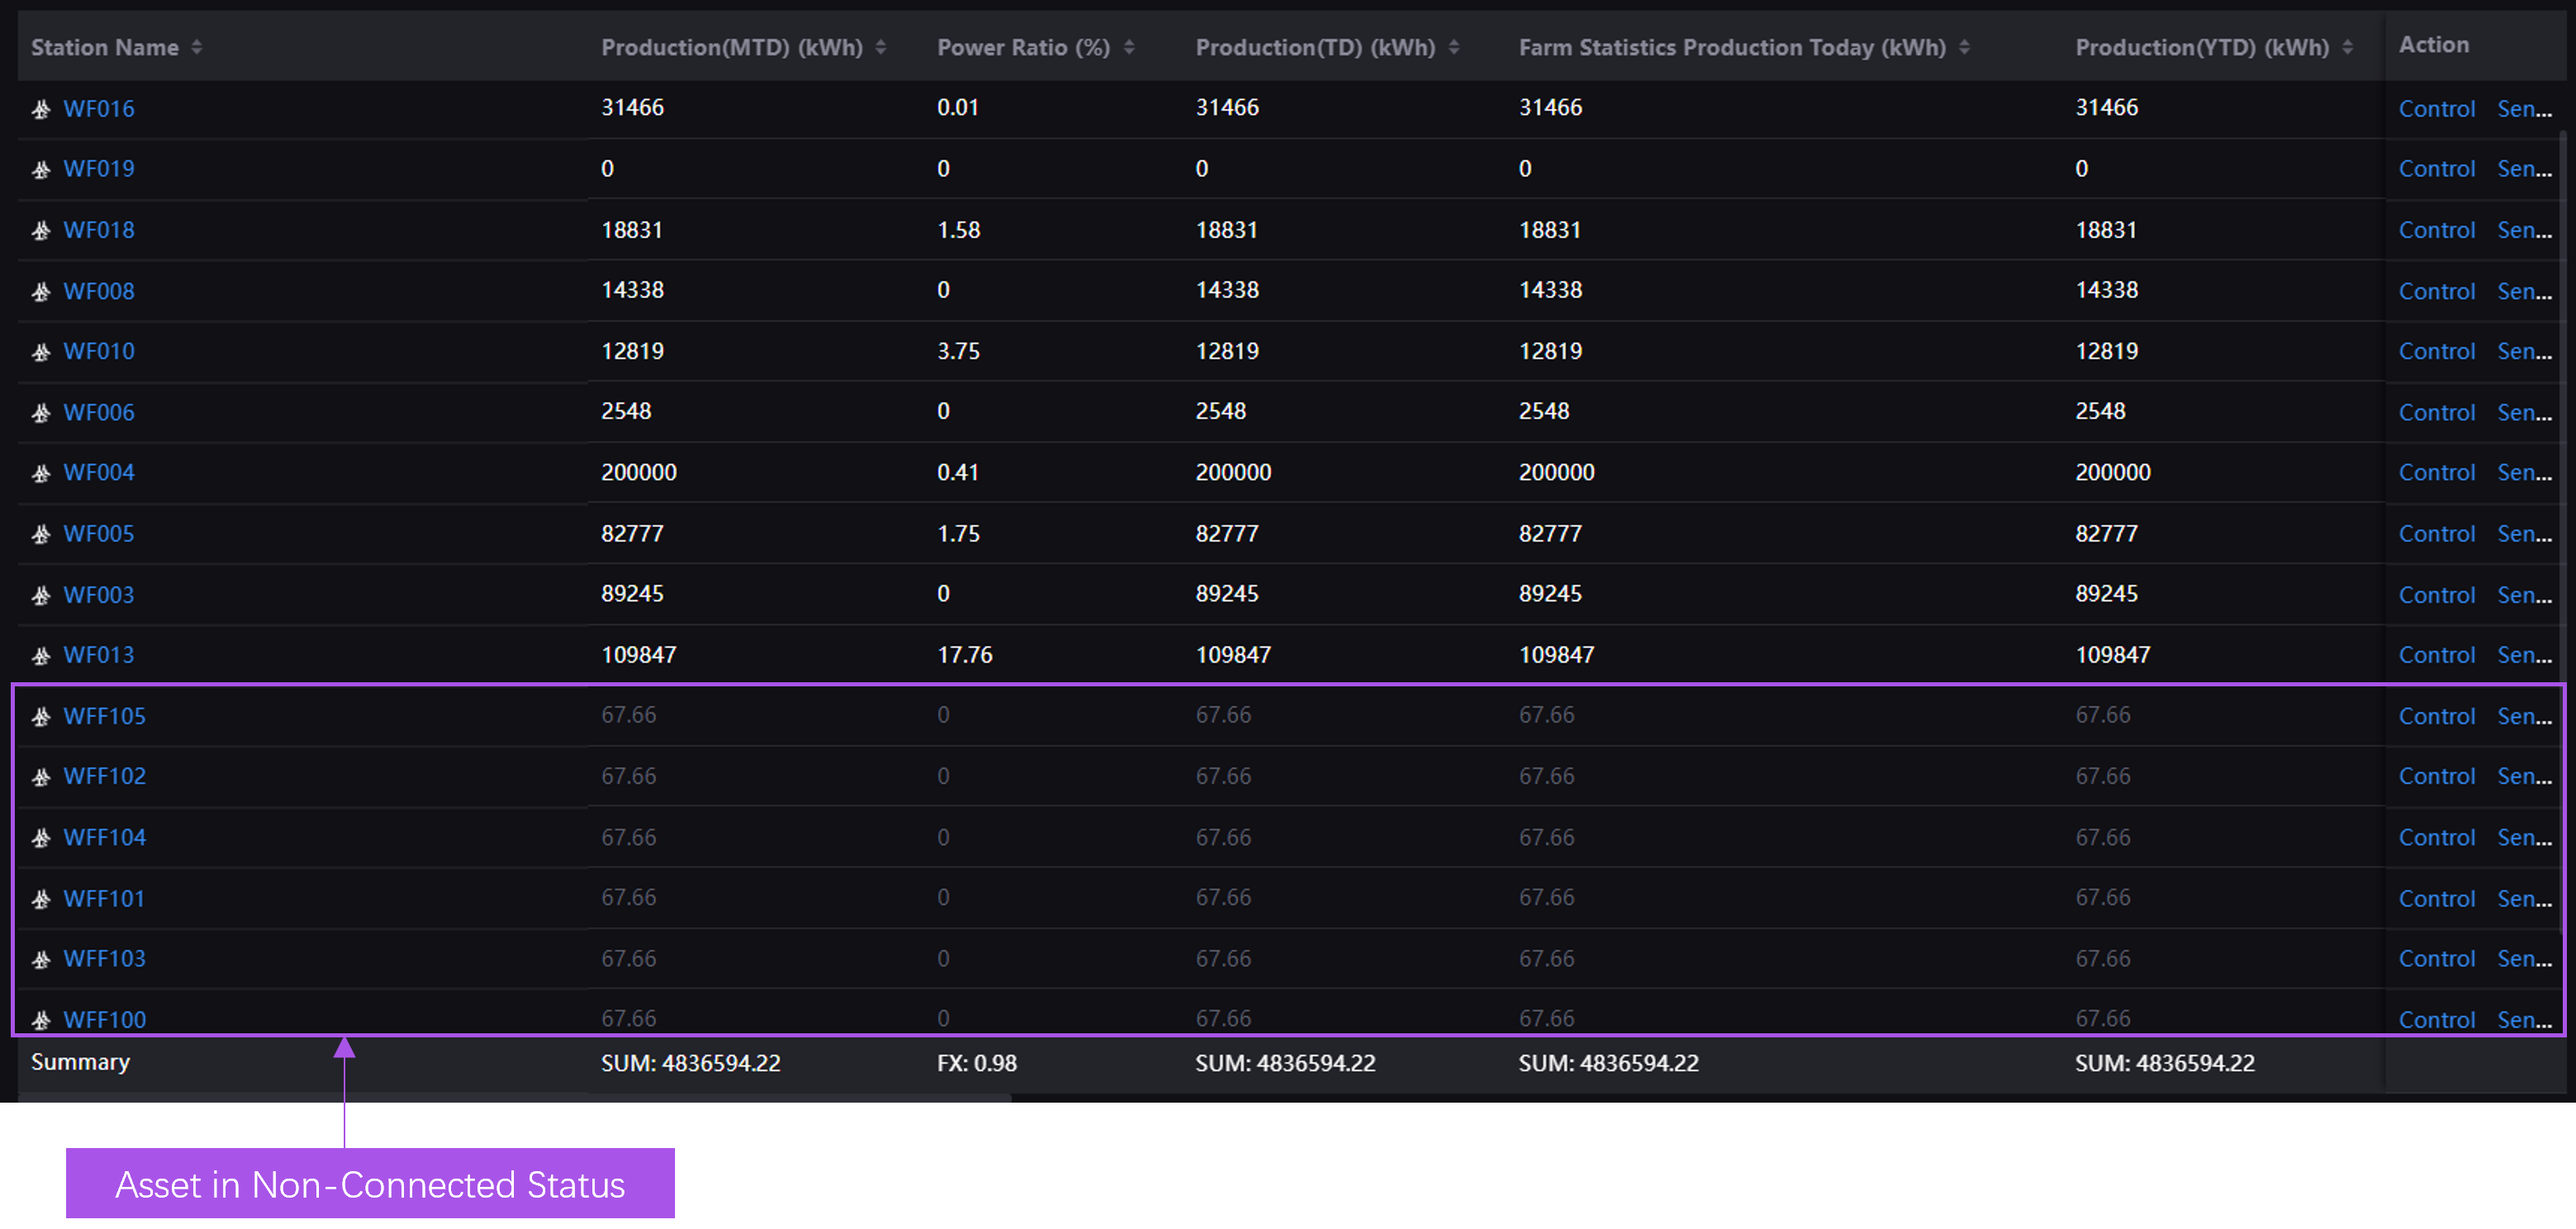This screenshot has height=1229, width=2576.
Task: Click Control for WF010 row
Action: (2436, 352)
